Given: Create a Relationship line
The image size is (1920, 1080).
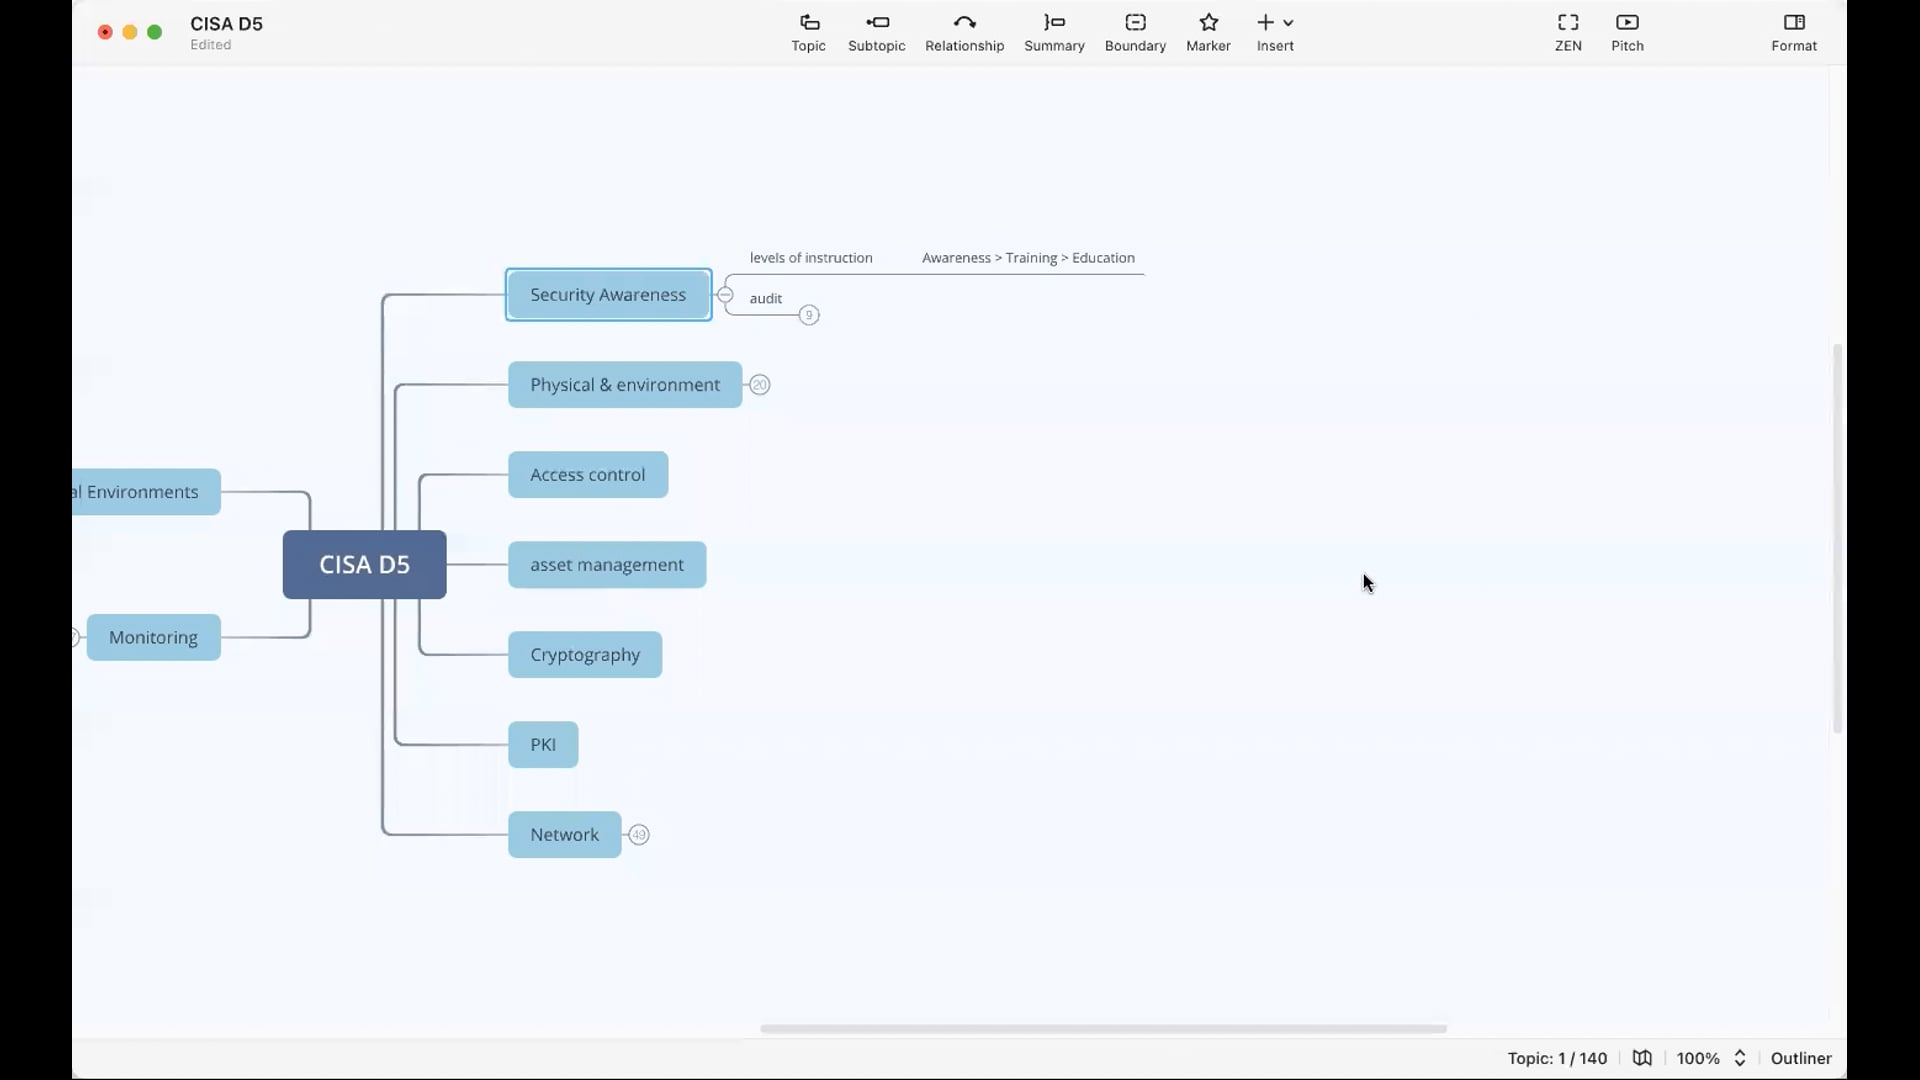Looking at the screenshot, I should (x=964, y=32).
